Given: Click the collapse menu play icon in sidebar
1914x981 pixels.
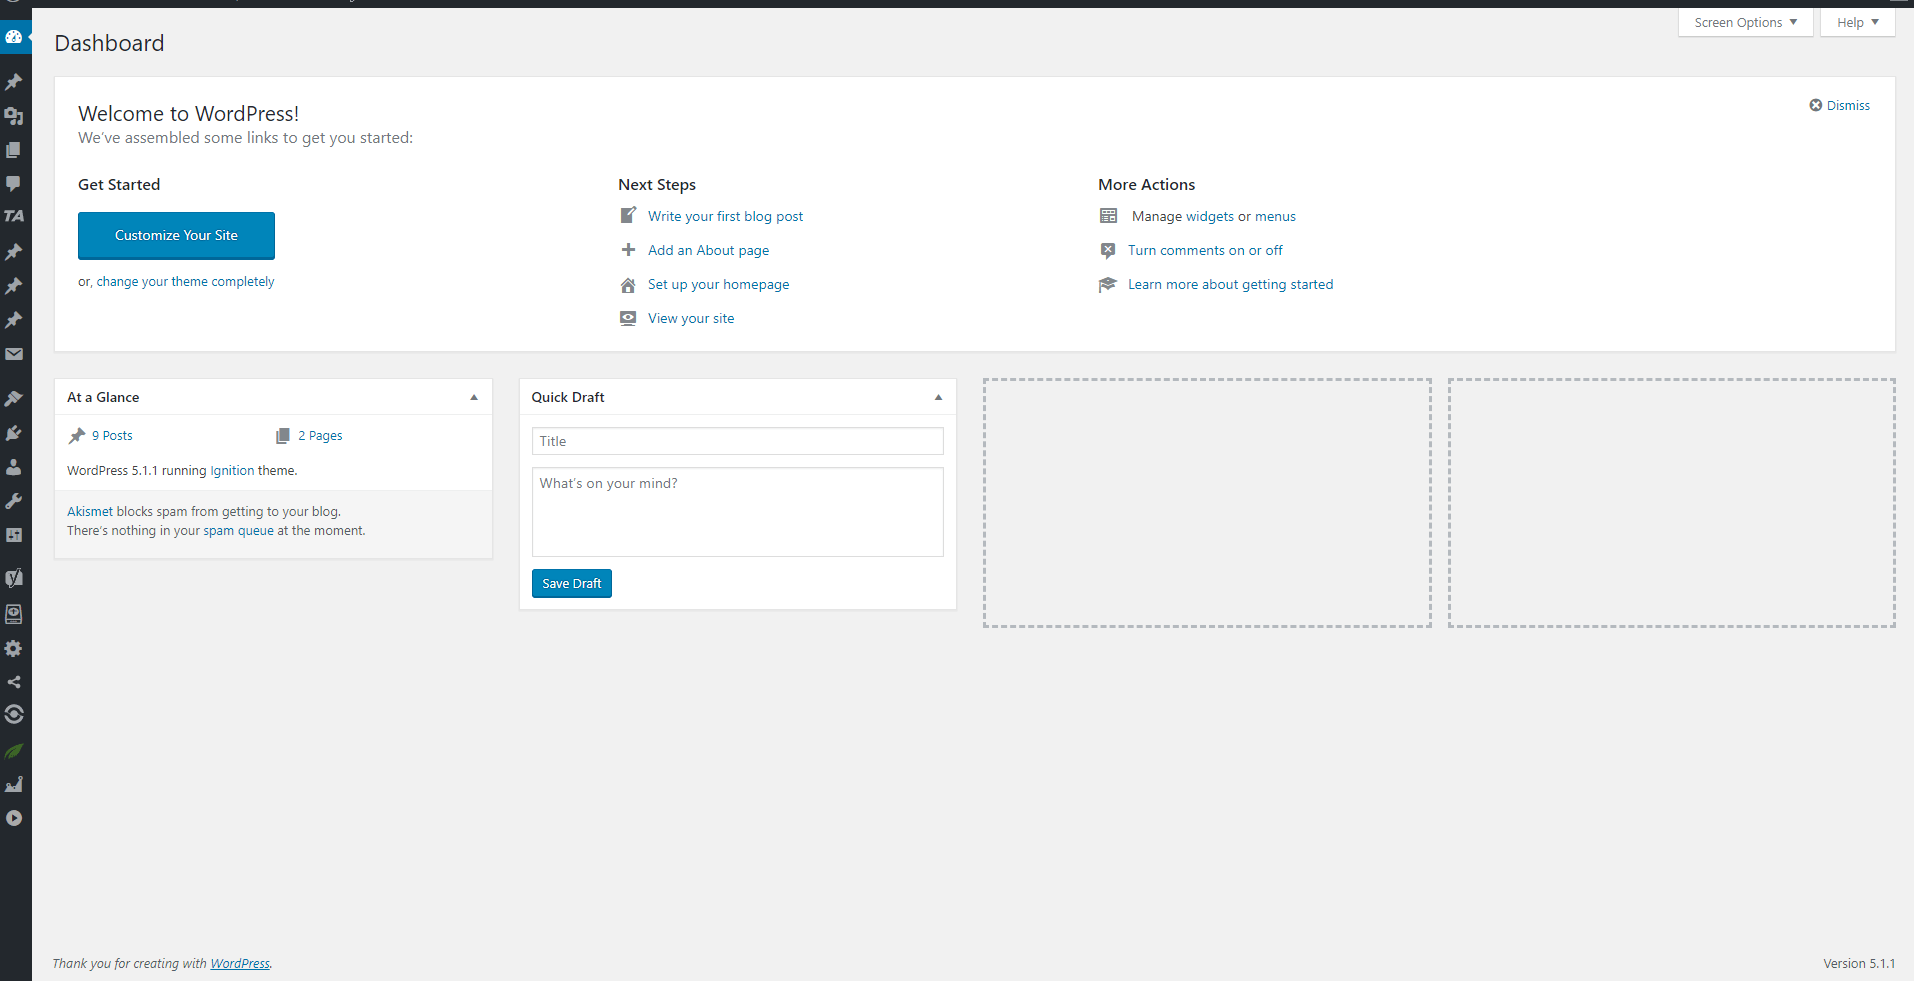Looking at the screenshot, I should (14, 818).
